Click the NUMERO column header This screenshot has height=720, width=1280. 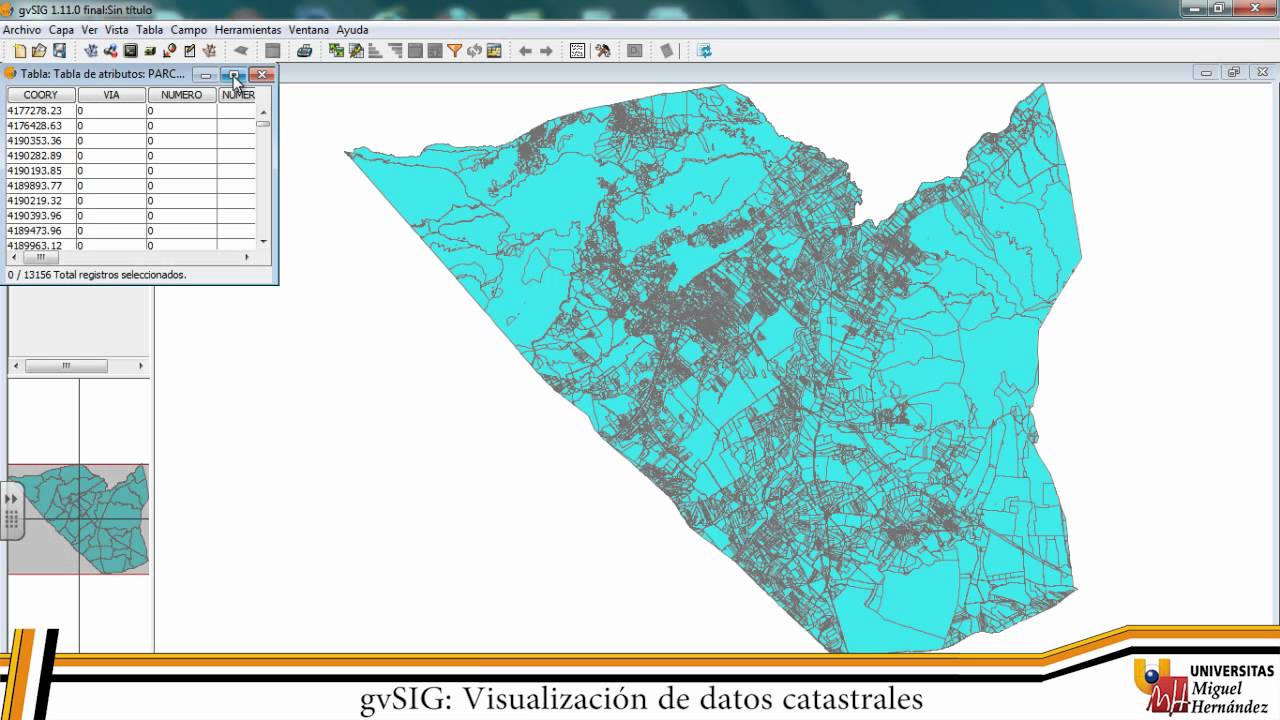182,95
